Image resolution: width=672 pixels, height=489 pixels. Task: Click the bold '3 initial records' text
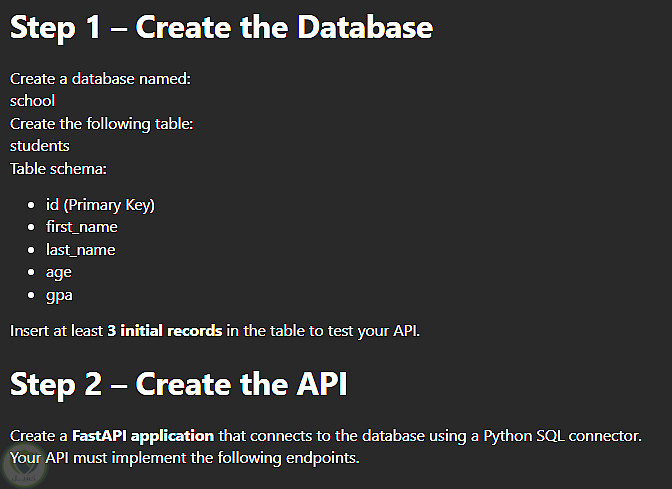(164, 330)
